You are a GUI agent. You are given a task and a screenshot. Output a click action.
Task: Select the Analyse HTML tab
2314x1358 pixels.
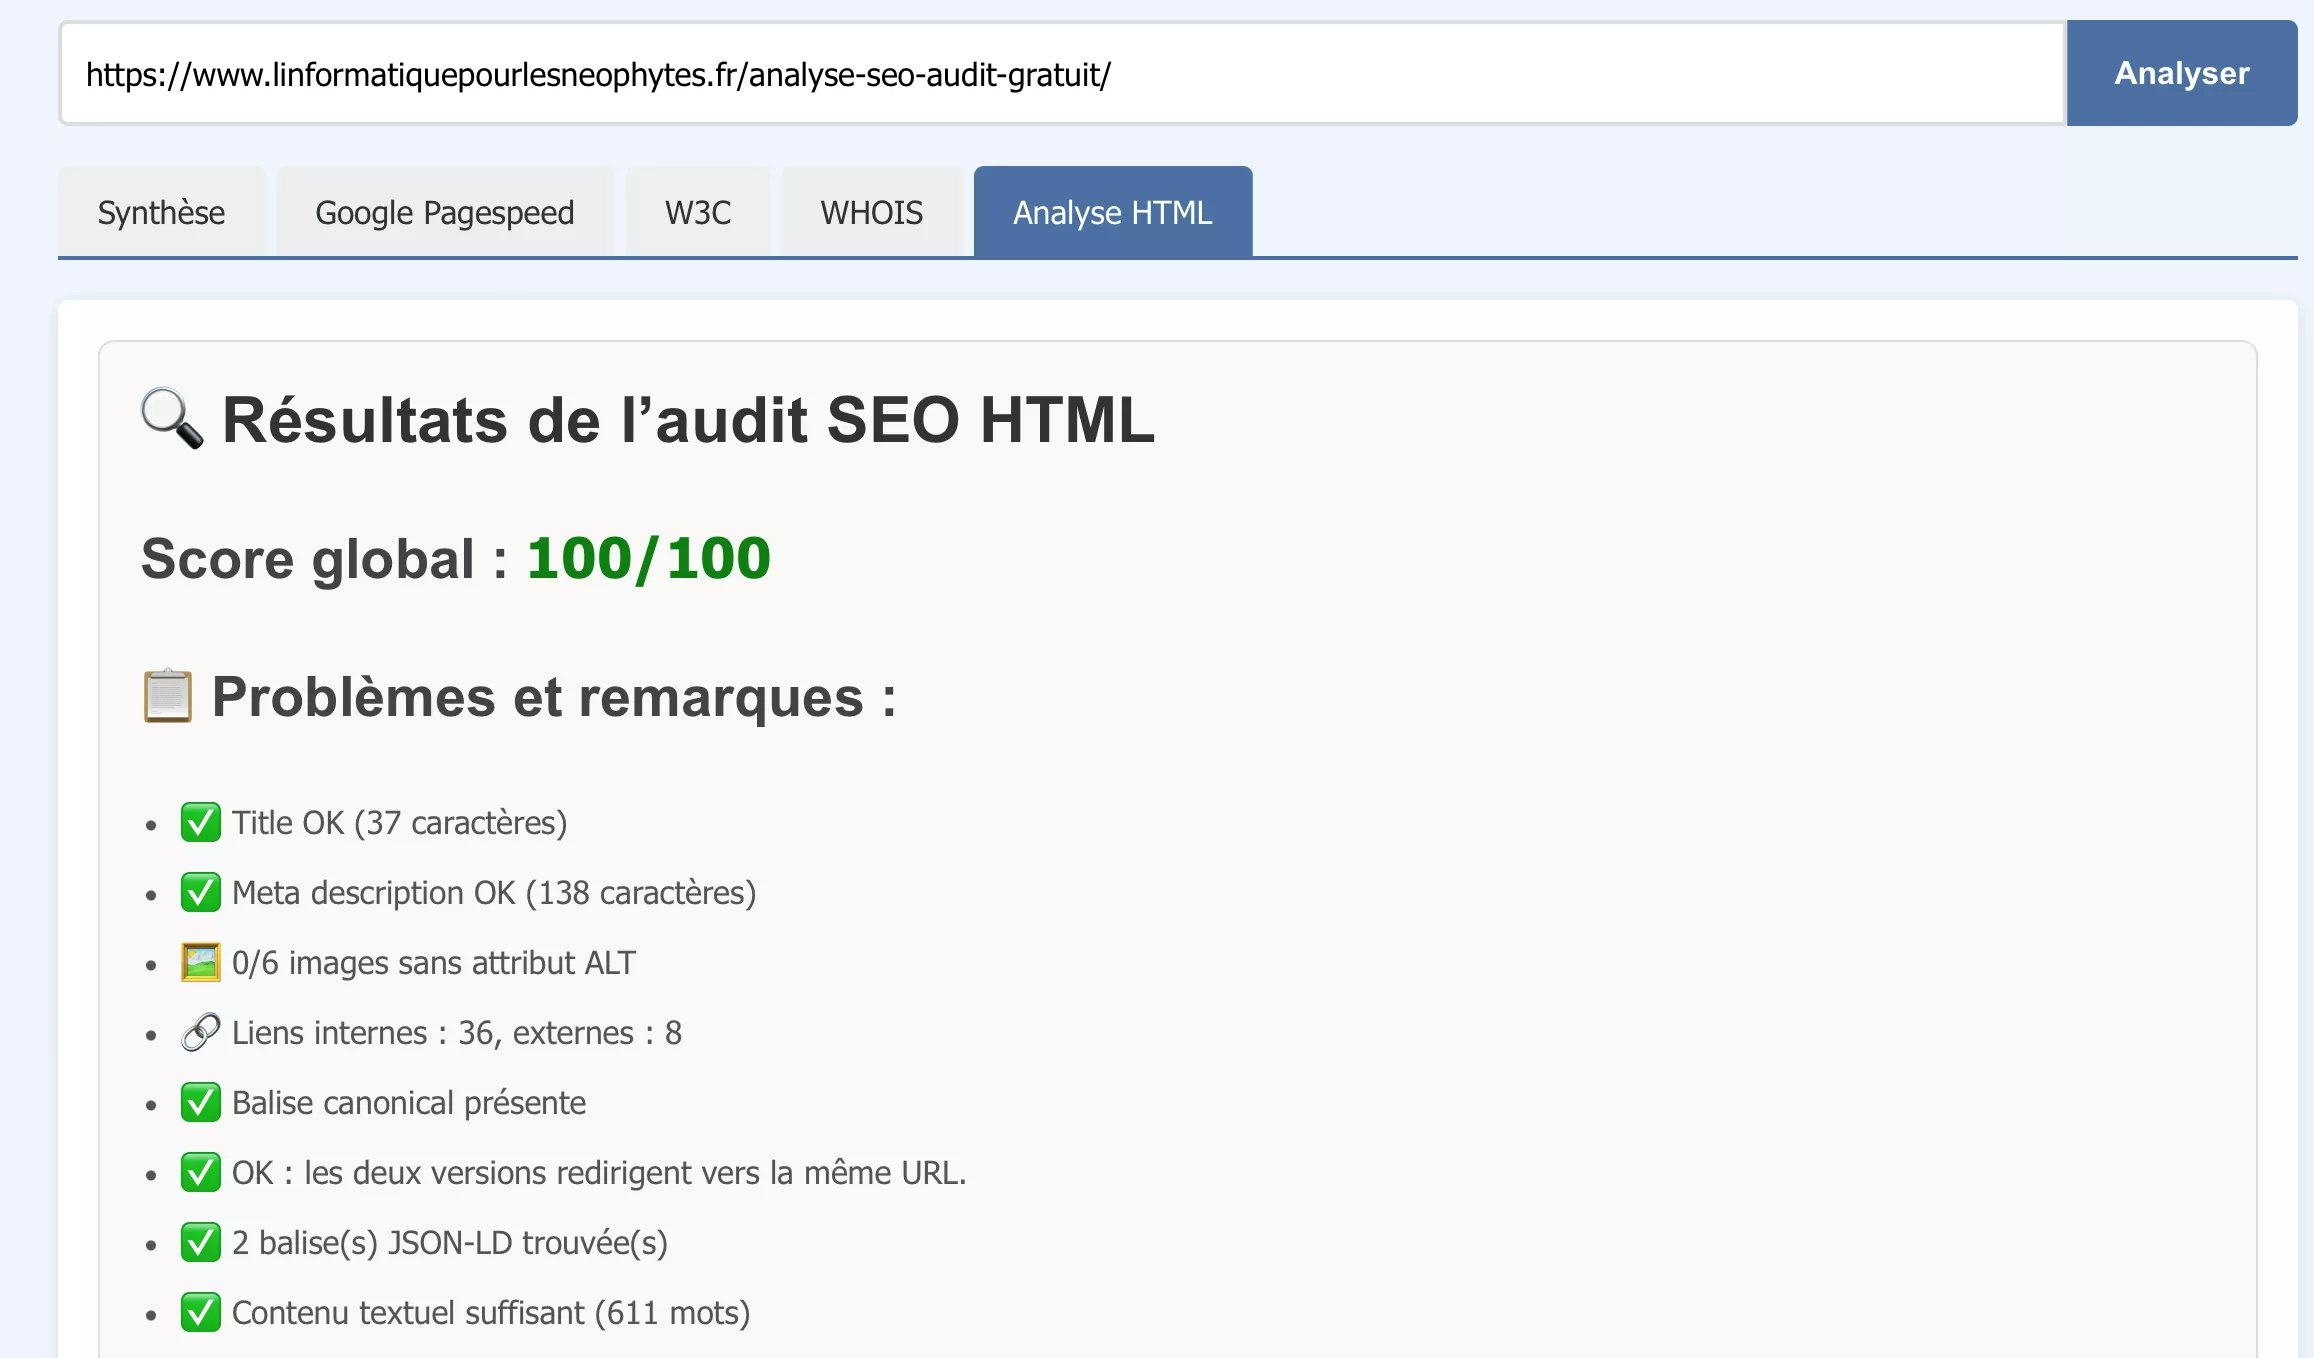coord(1112,211)
